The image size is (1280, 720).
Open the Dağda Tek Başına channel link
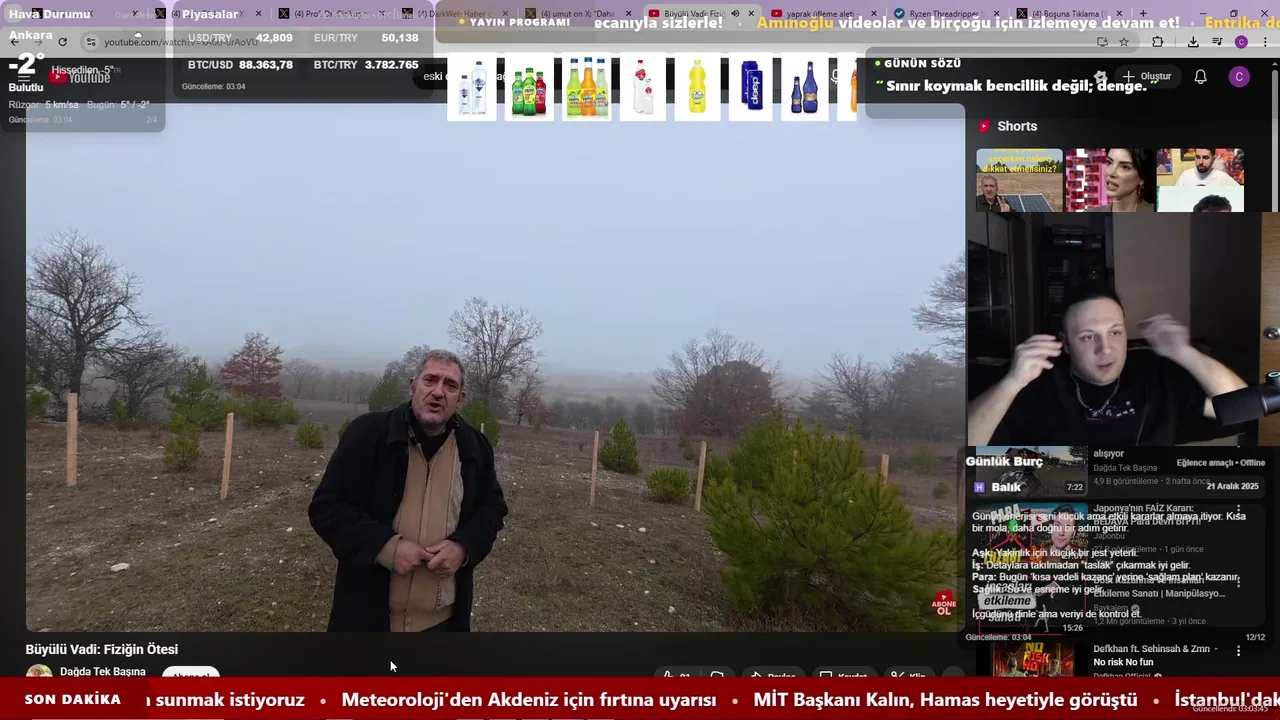[x=103, y=672]
